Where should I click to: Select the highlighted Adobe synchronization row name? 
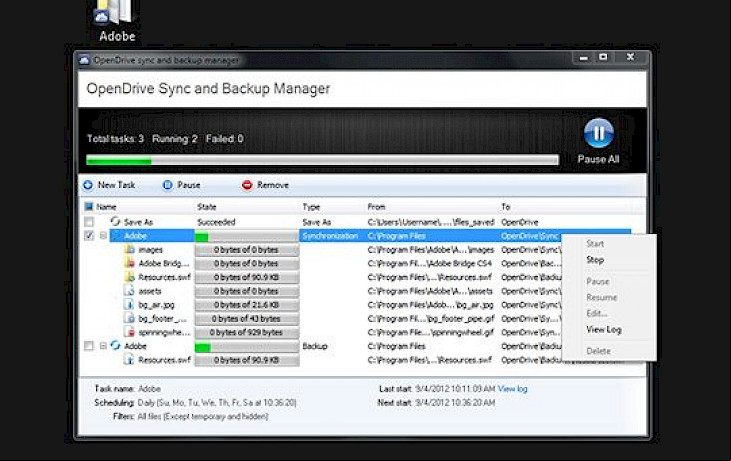pyautogui.click(x=135, y=236)
